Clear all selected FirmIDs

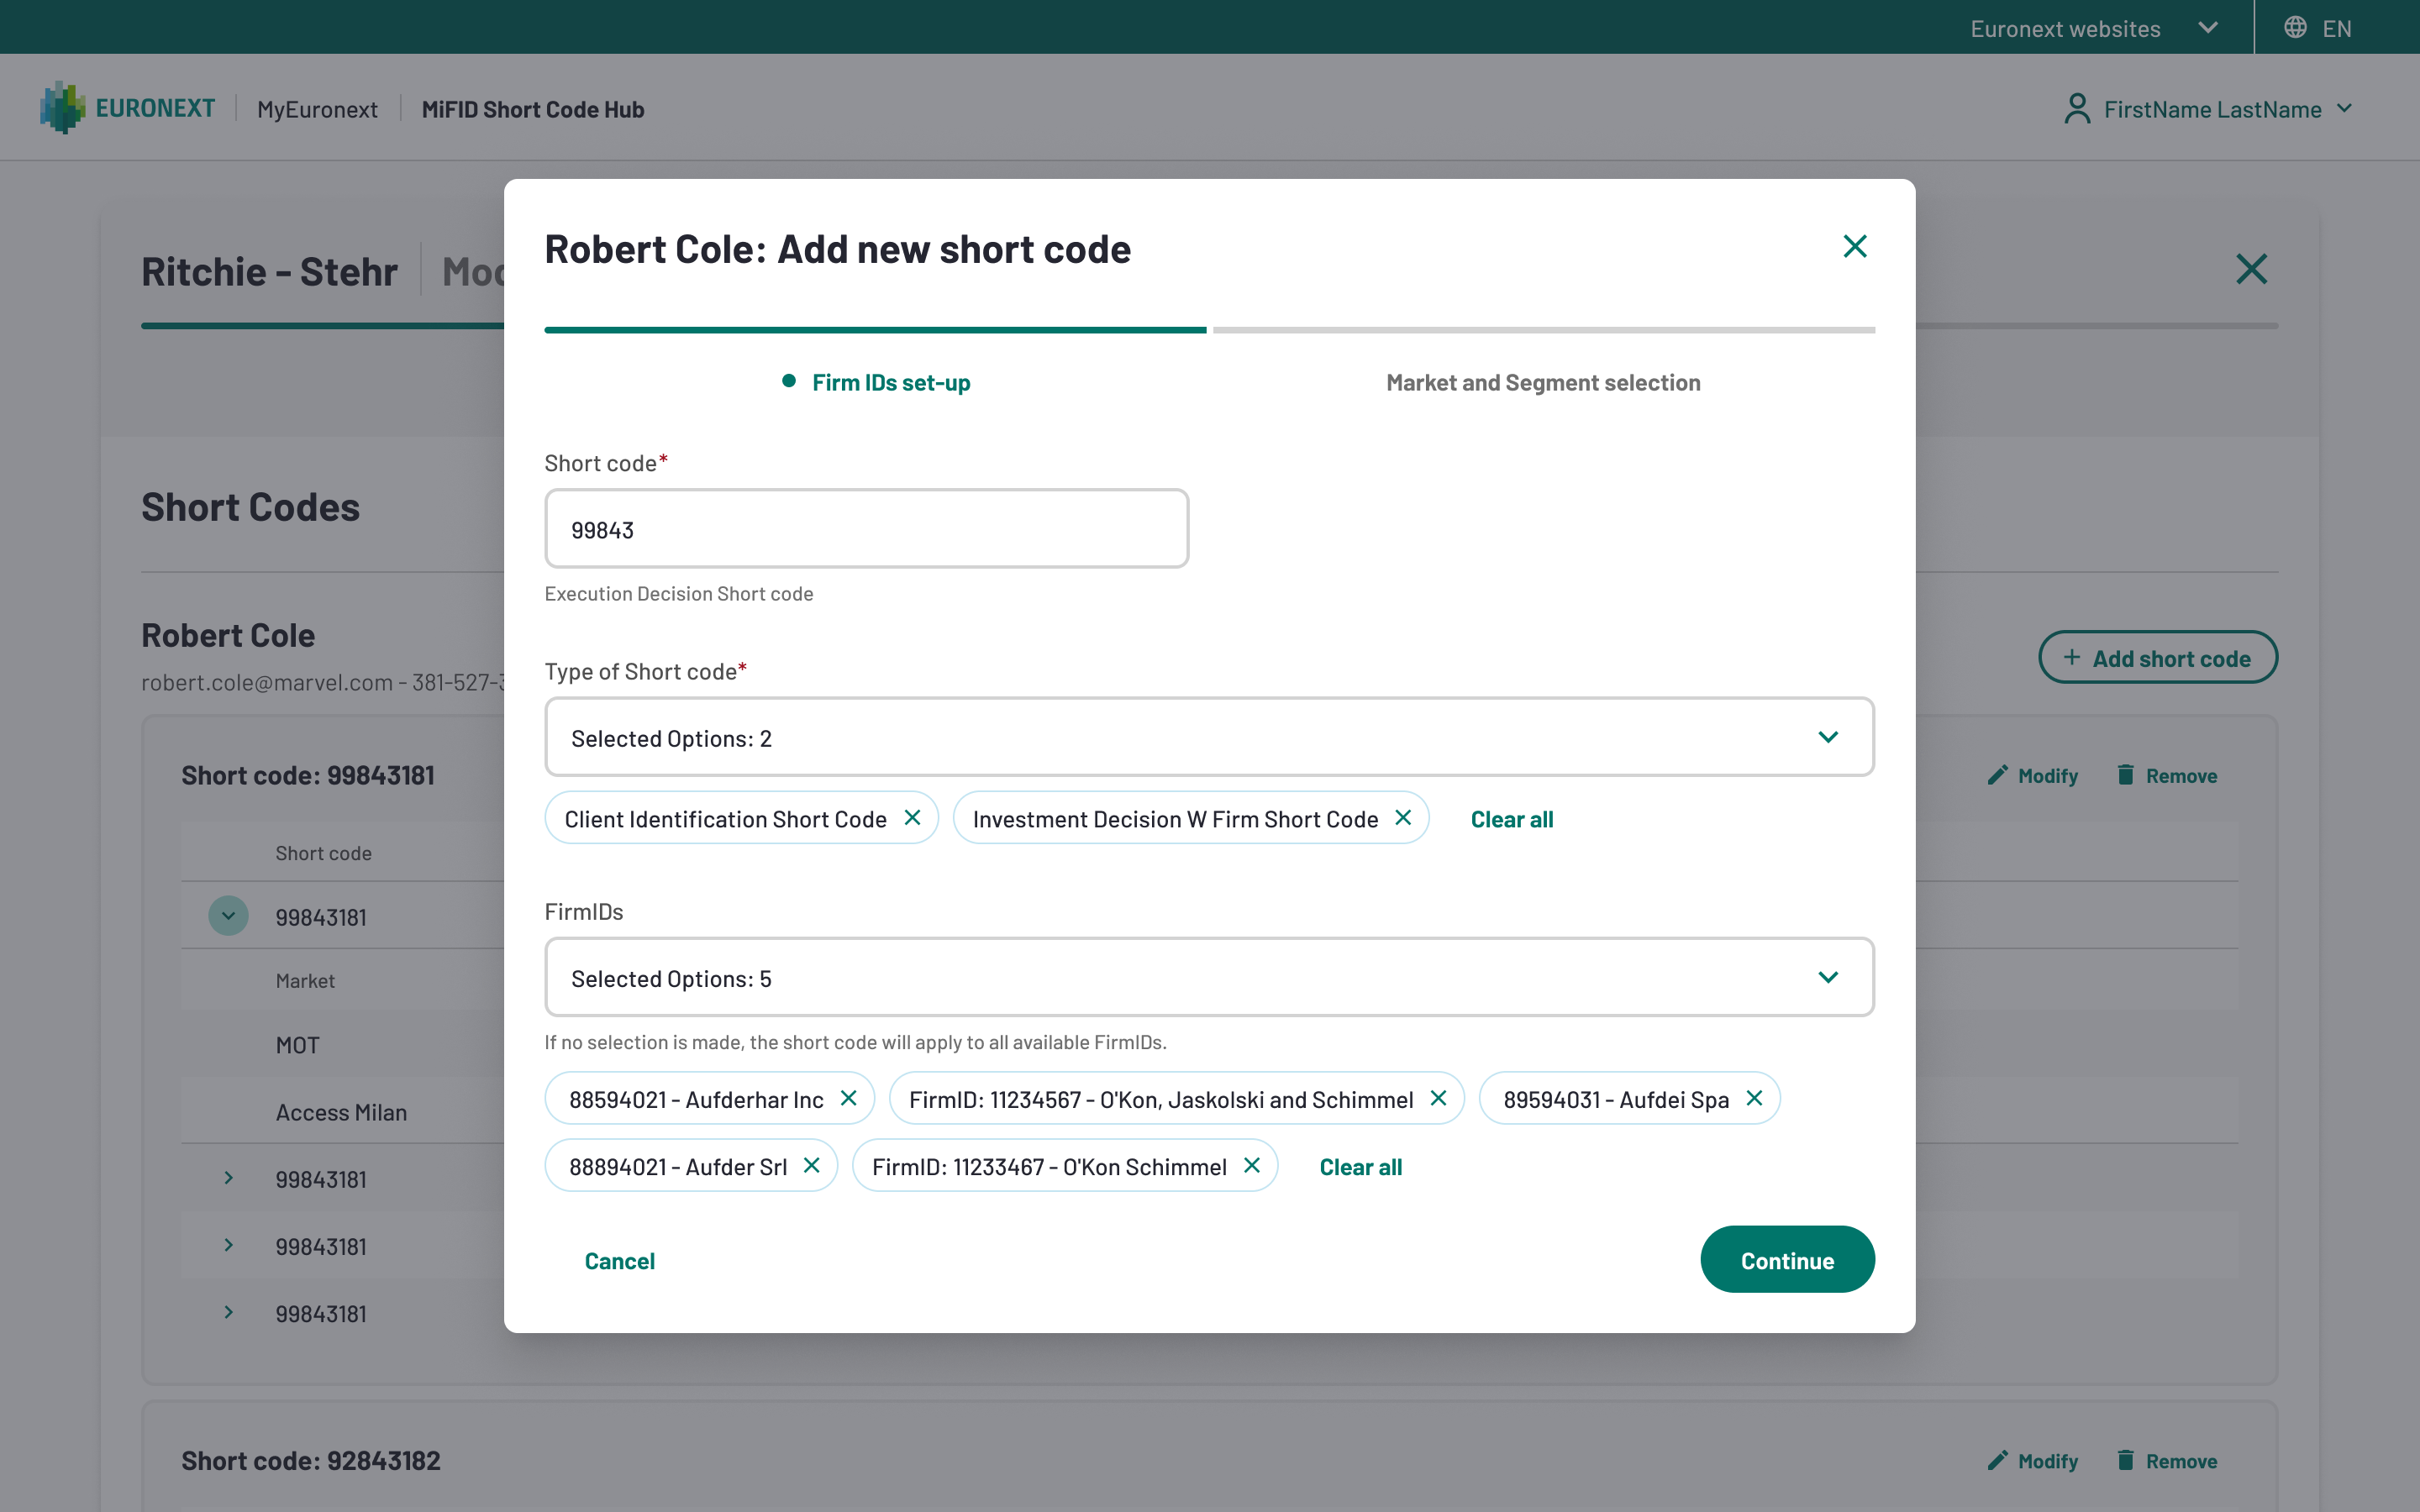coord(1360,1167)
